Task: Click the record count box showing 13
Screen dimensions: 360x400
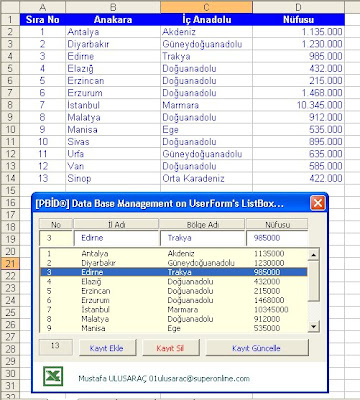Action: (56, 347)
